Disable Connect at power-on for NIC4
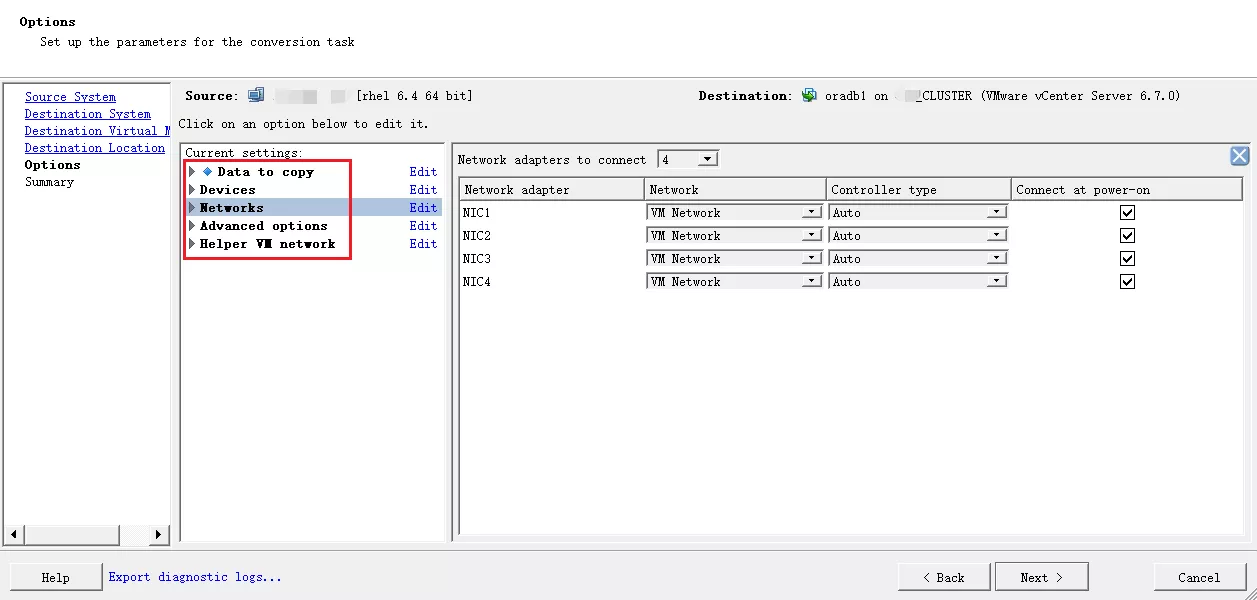 point(1127,282)
